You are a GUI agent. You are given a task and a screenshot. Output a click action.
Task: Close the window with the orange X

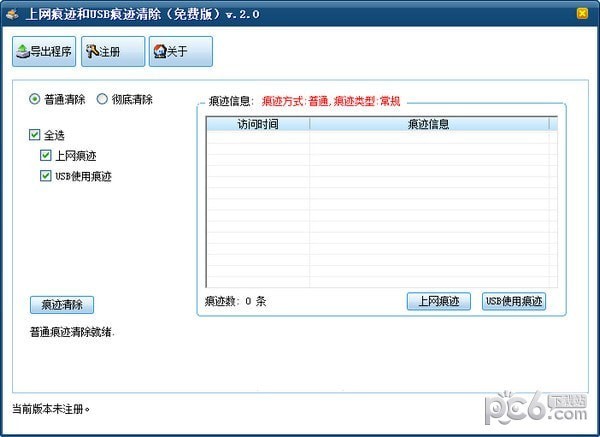pos(582,13)
